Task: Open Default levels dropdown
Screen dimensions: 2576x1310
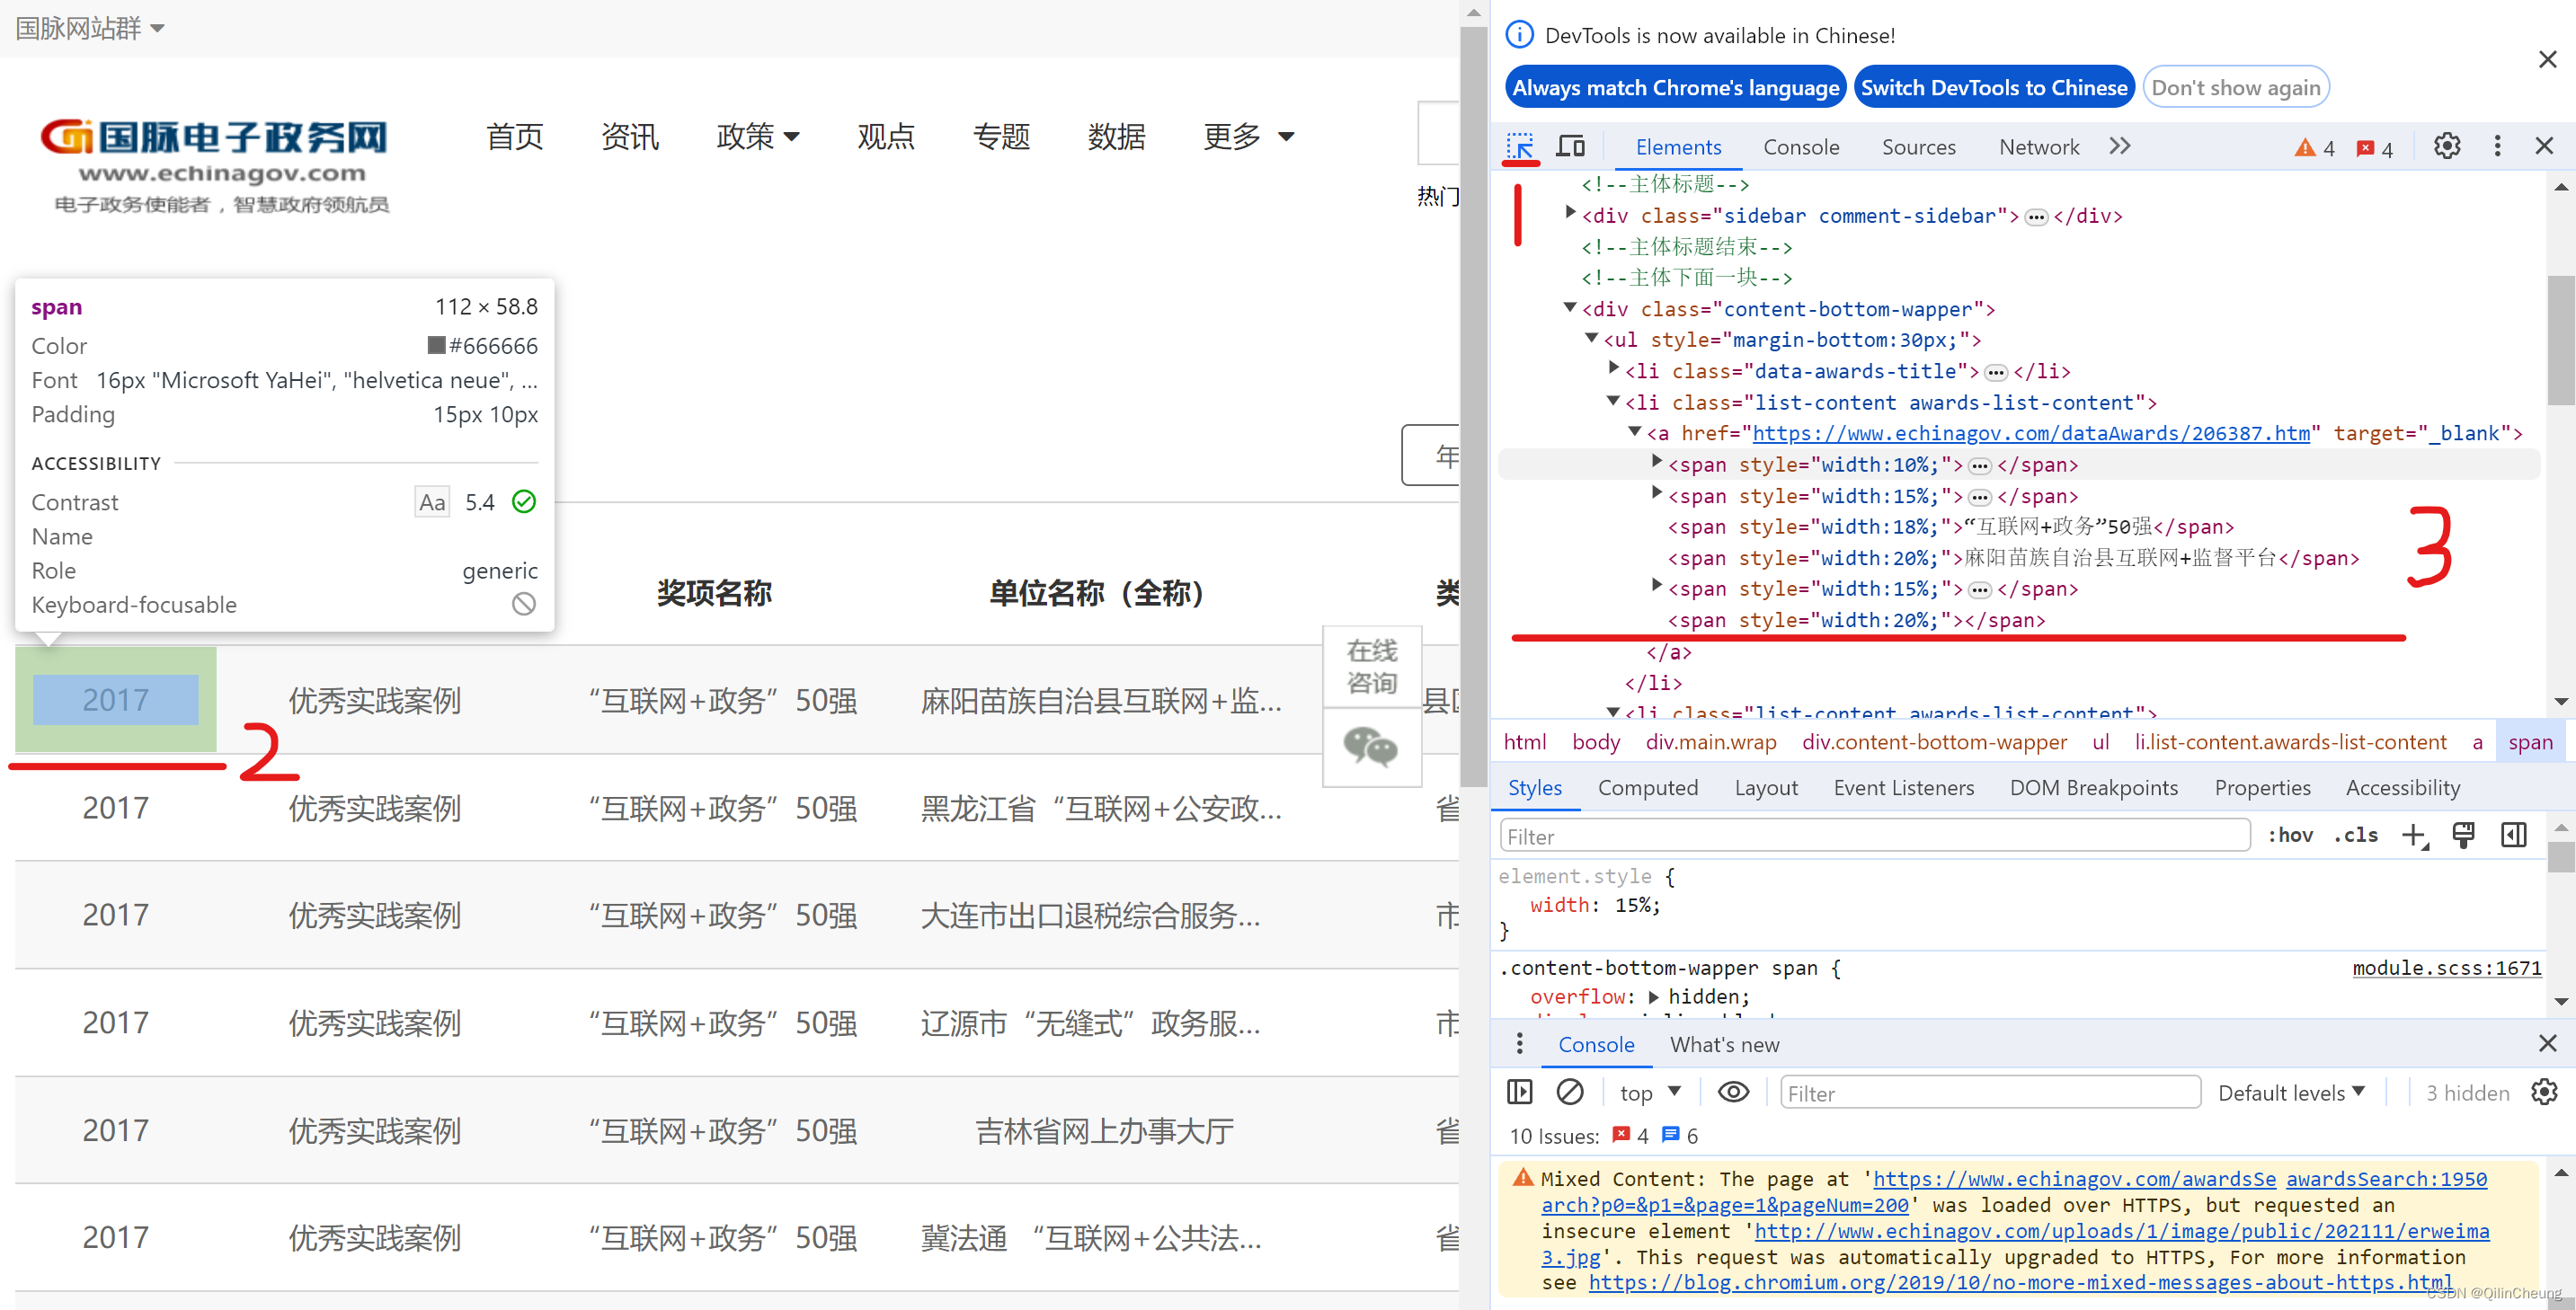Action: pyautogui.click(x=2291, y=1092)
